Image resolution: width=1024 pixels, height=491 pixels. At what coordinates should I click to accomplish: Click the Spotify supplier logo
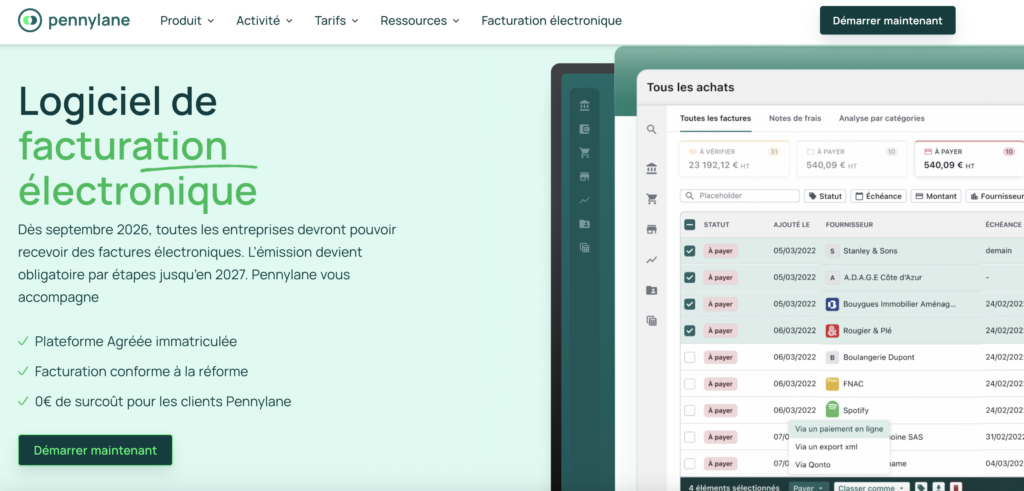pos(832,410)
